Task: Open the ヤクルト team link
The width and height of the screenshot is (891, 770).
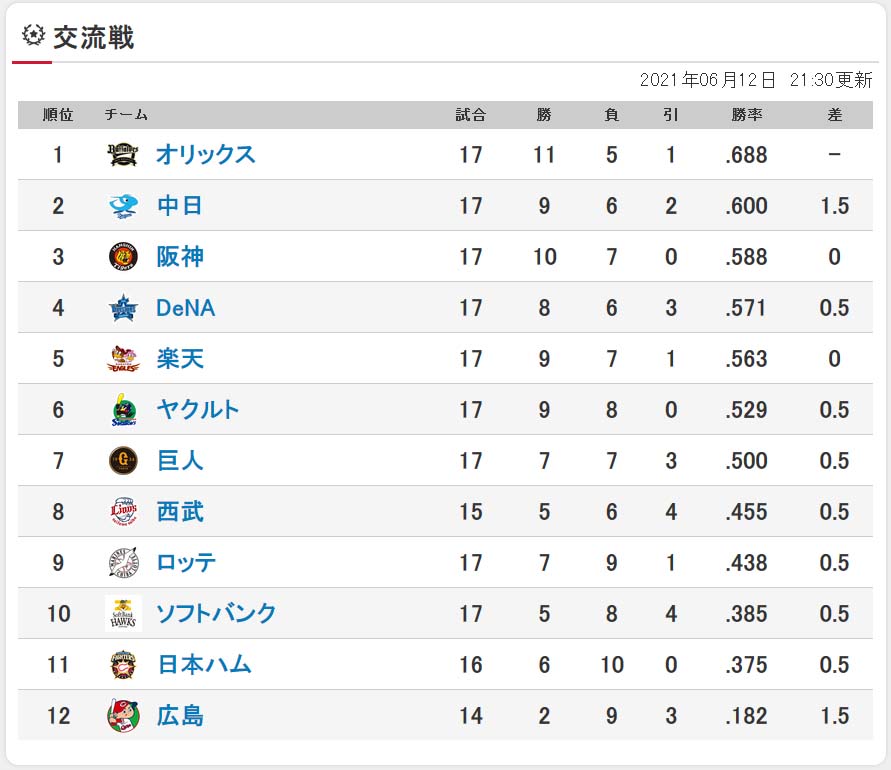Action: point(198,410)
